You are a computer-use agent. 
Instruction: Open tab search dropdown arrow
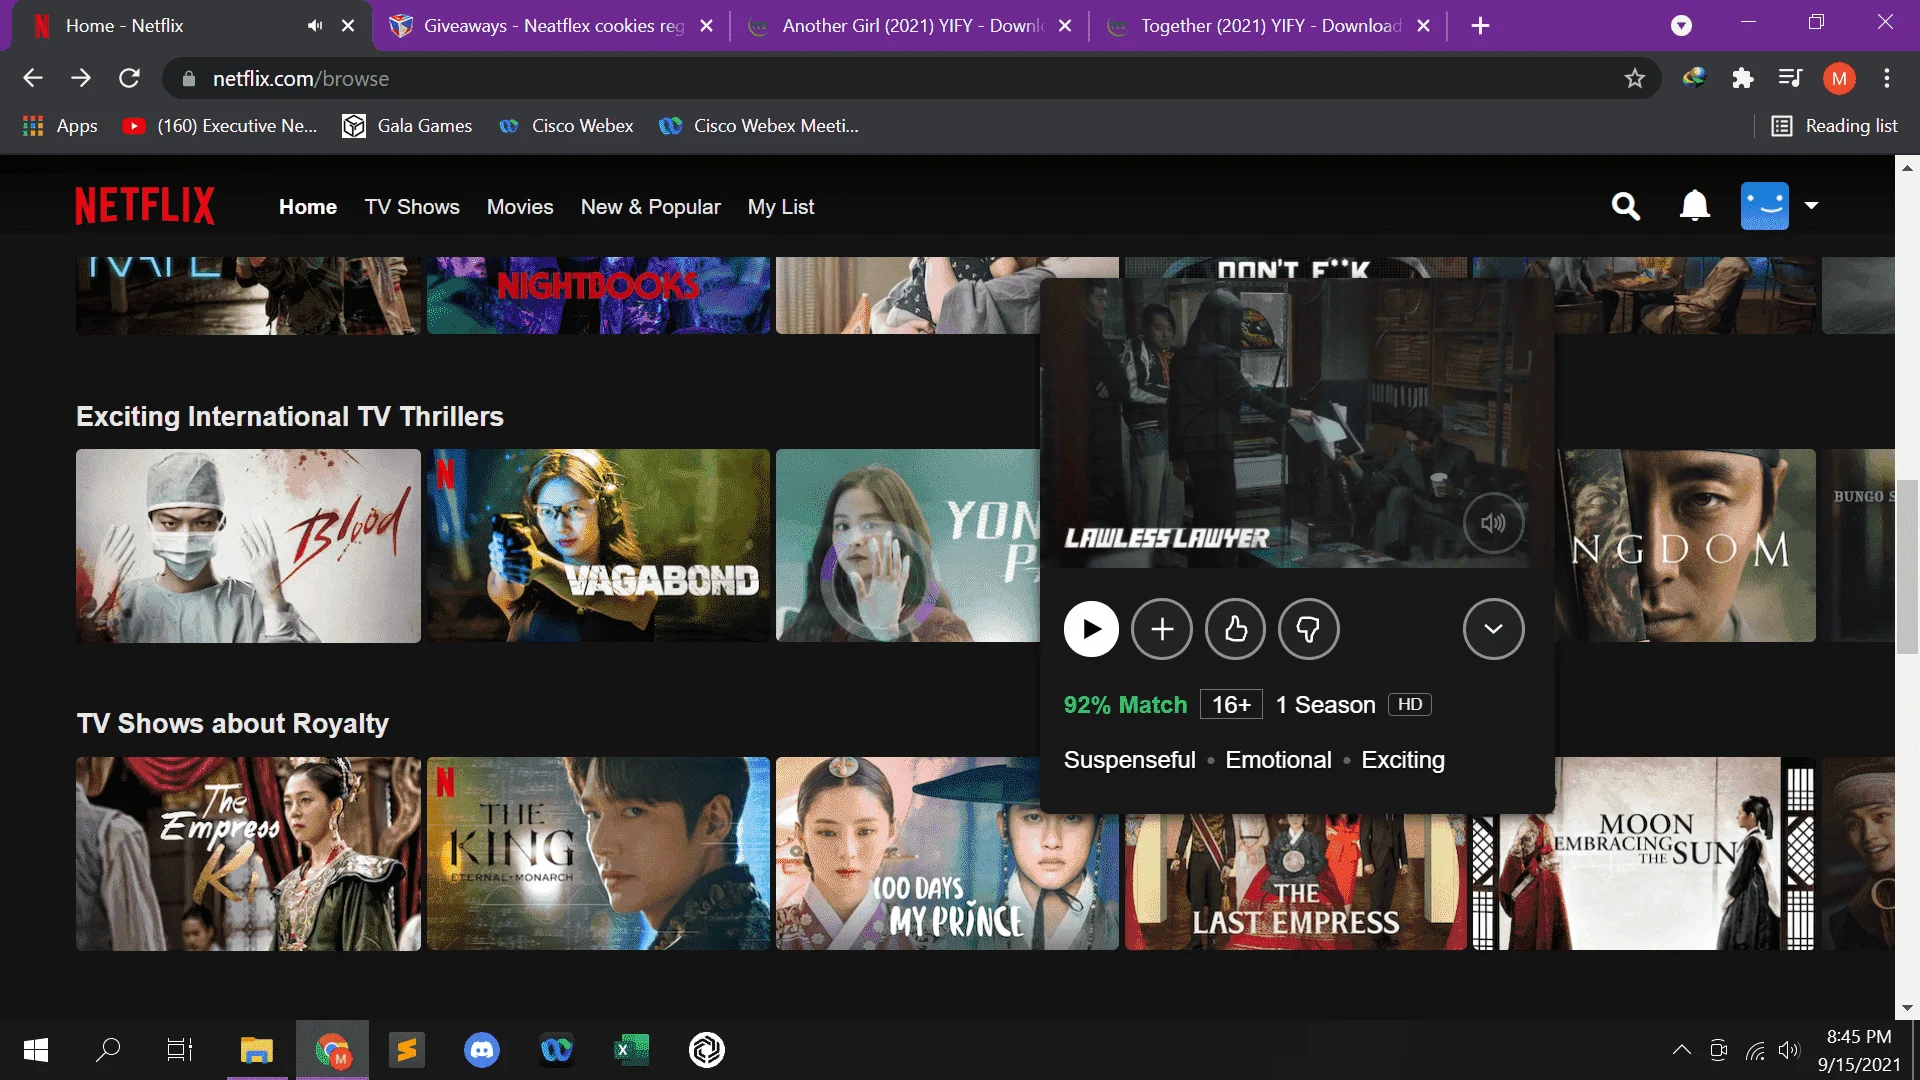pyautogui.click(x=1682, y=26)
